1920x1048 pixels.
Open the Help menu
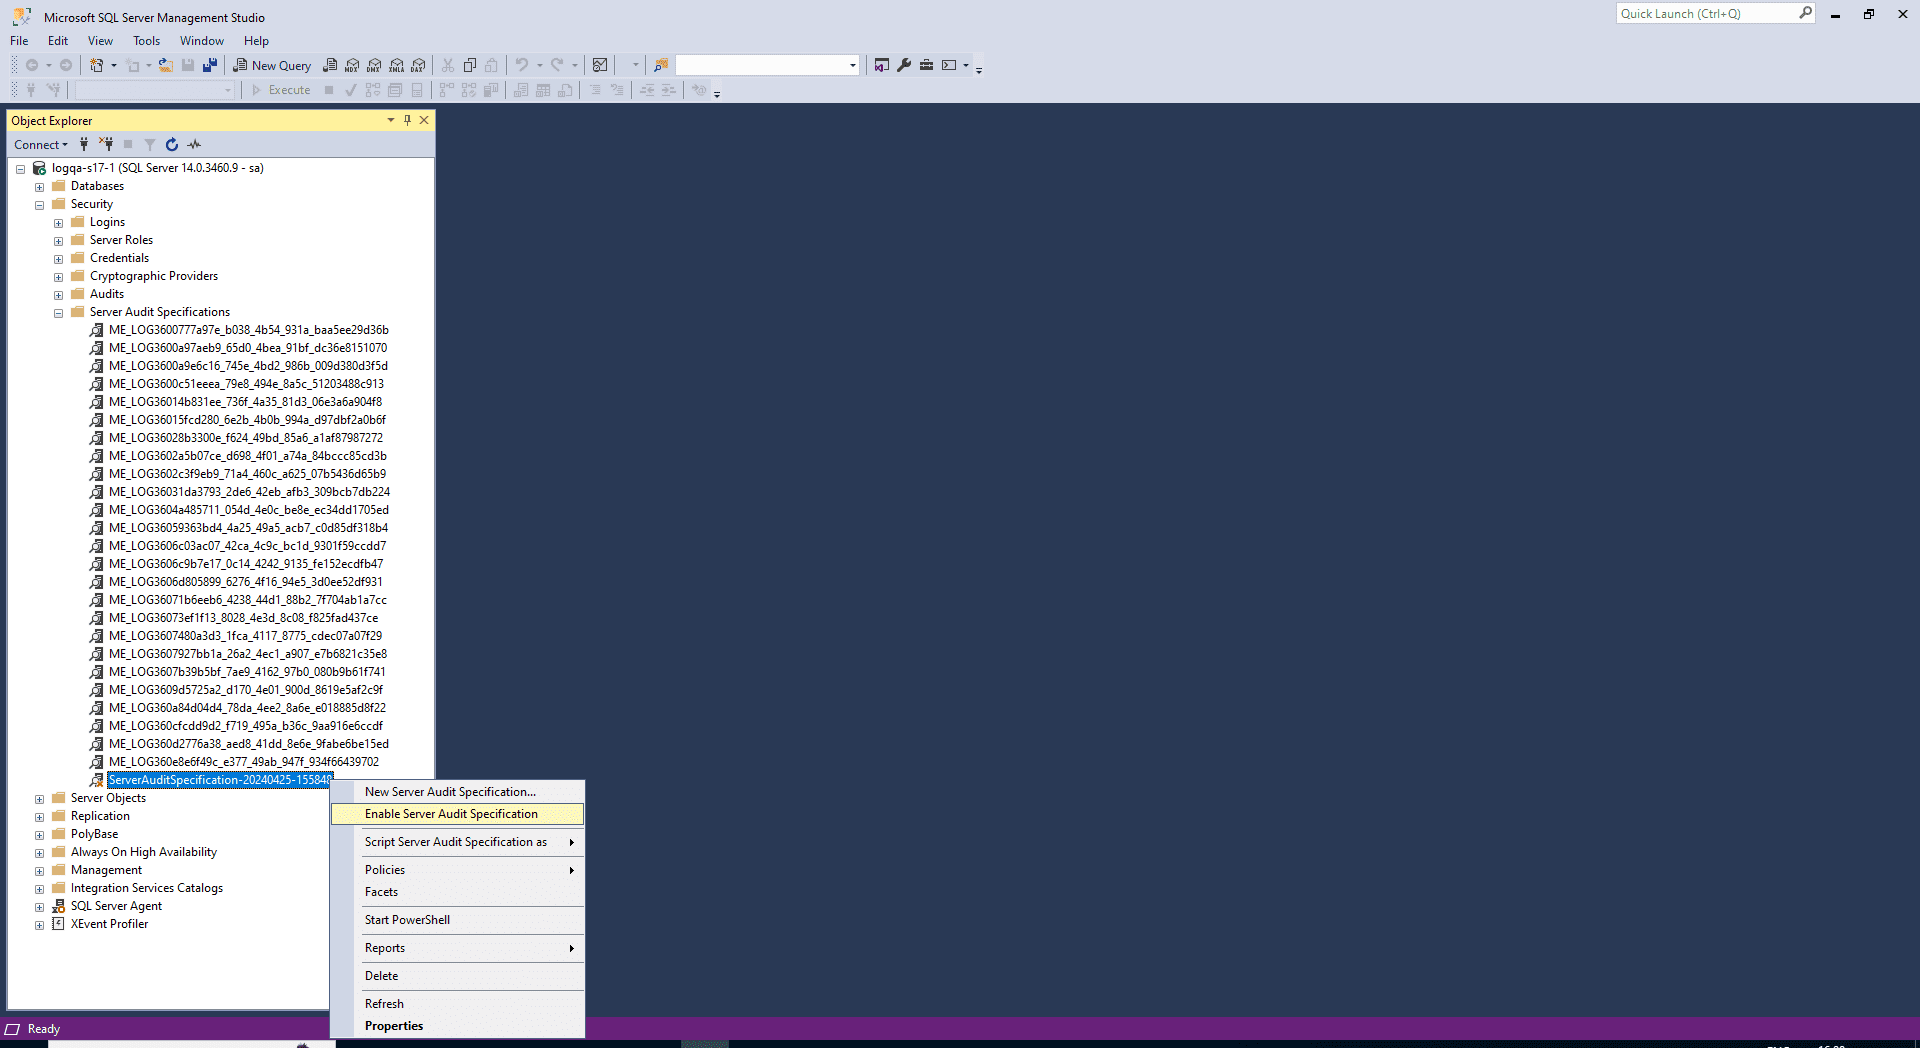click(256, 41)
